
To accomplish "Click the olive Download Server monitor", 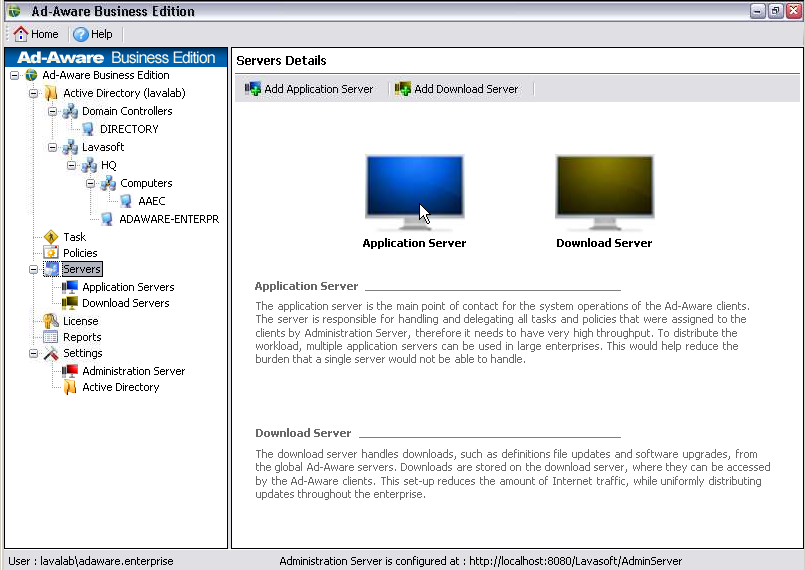I will (x=605, y=192).
